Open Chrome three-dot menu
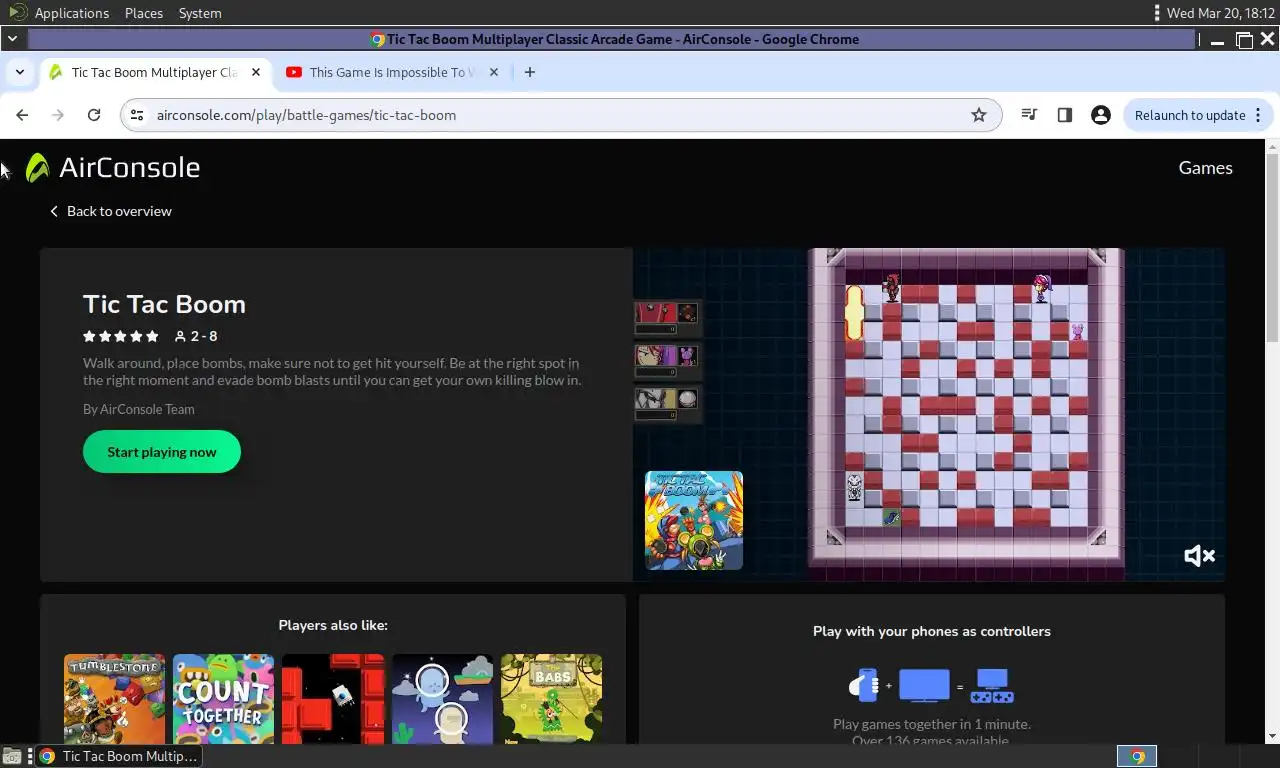 (1258, 115)
